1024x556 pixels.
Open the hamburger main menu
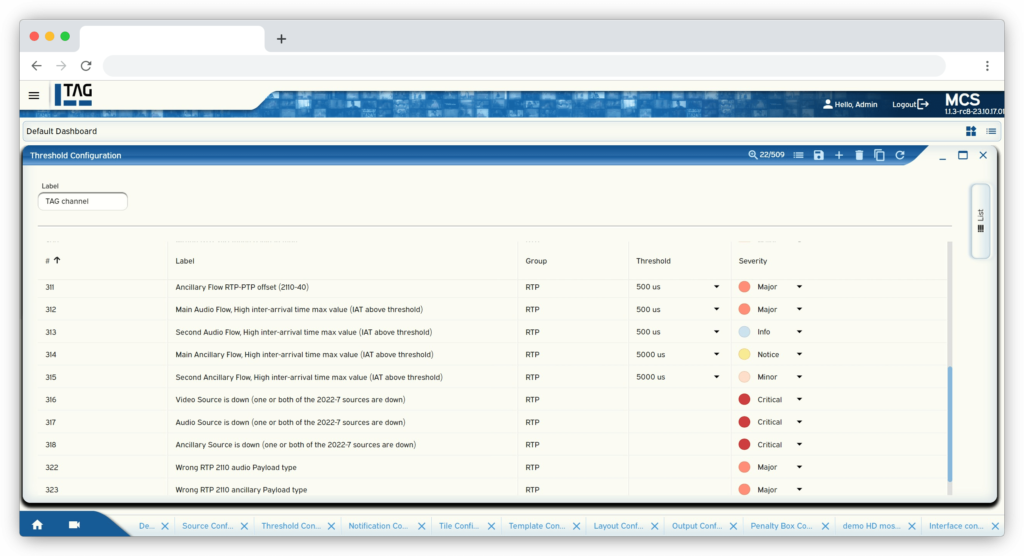tap(34, 95)
